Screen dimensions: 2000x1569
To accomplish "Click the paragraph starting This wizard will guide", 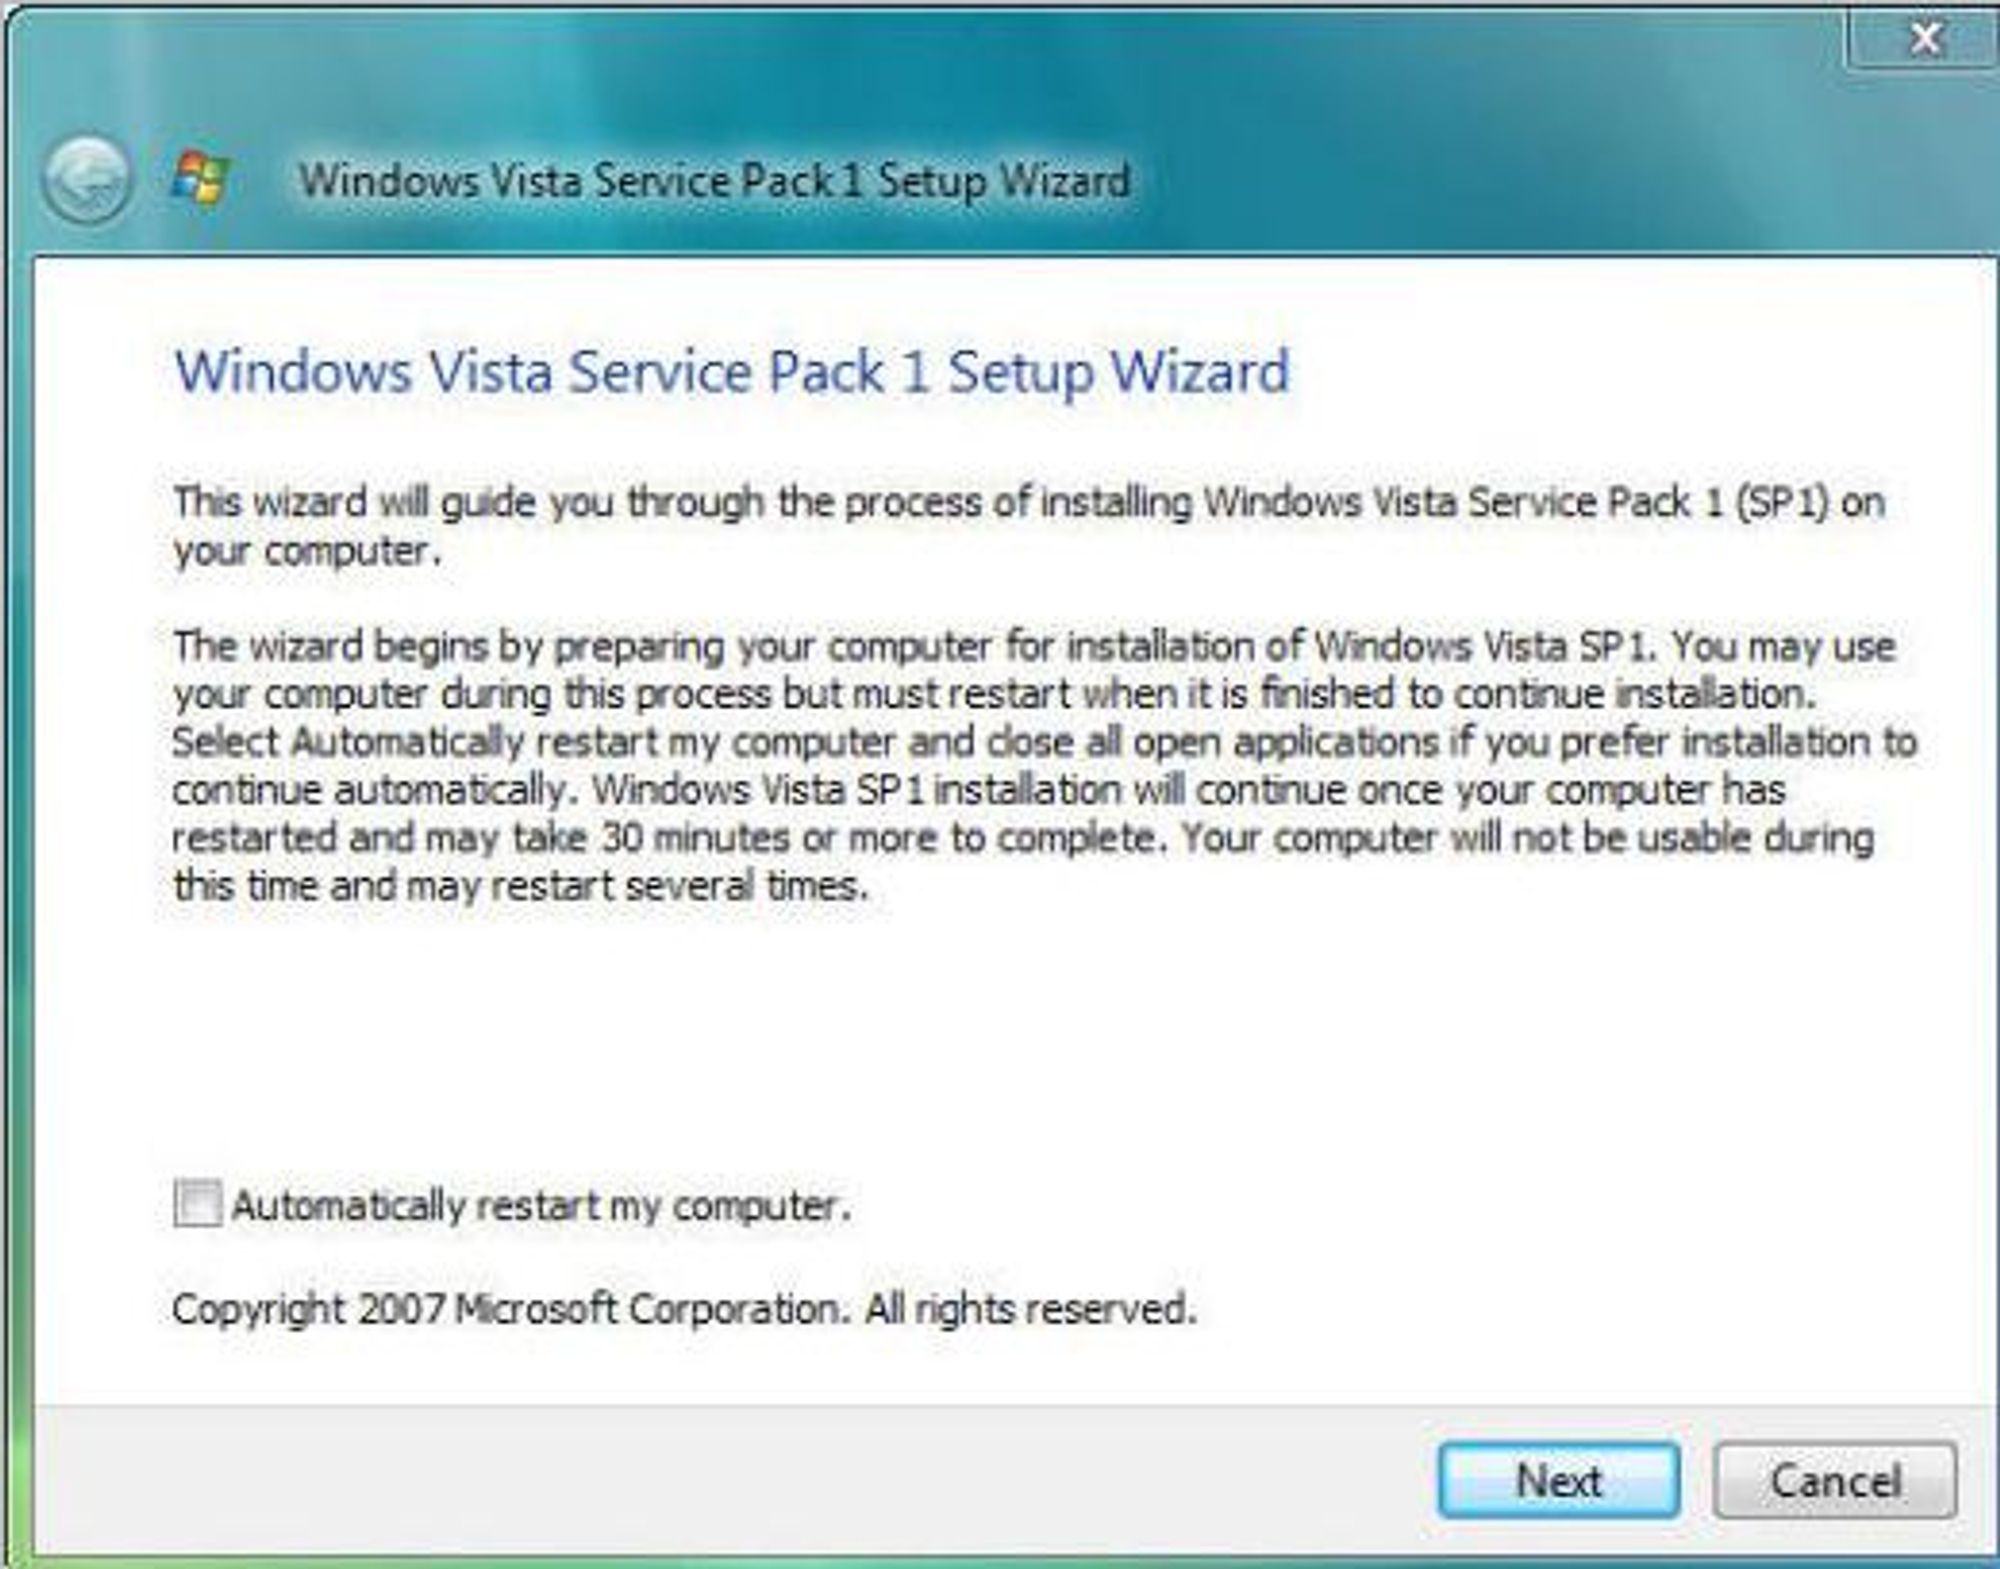I will pos(1030,526).
